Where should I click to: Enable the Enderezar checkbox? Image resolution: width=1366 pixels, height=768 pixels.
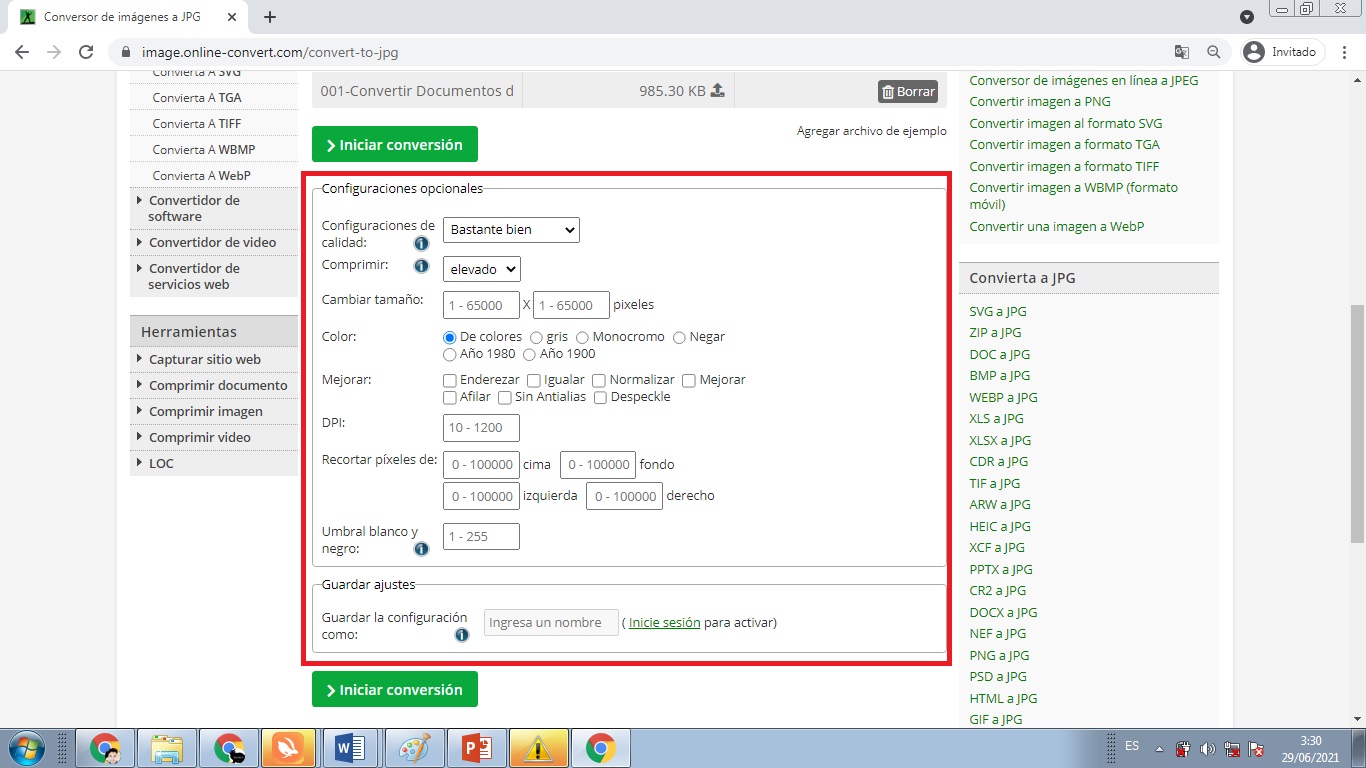450,380
